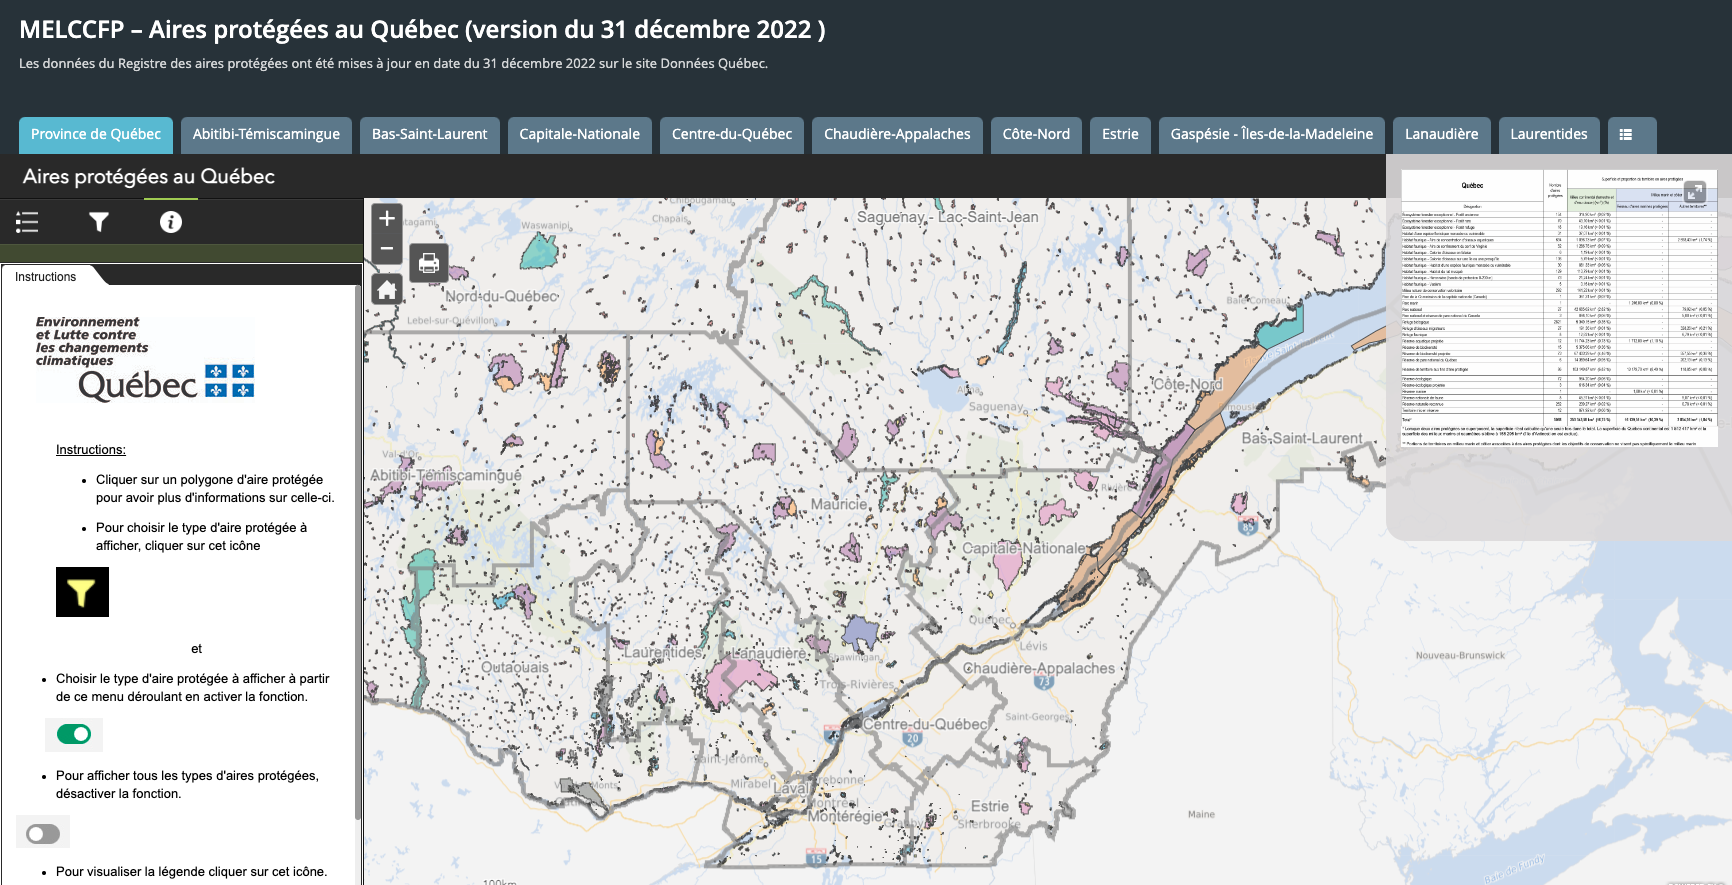Select the Chaudière-Appalaches tab
The image size is (1732, 885).
[897, 135]
